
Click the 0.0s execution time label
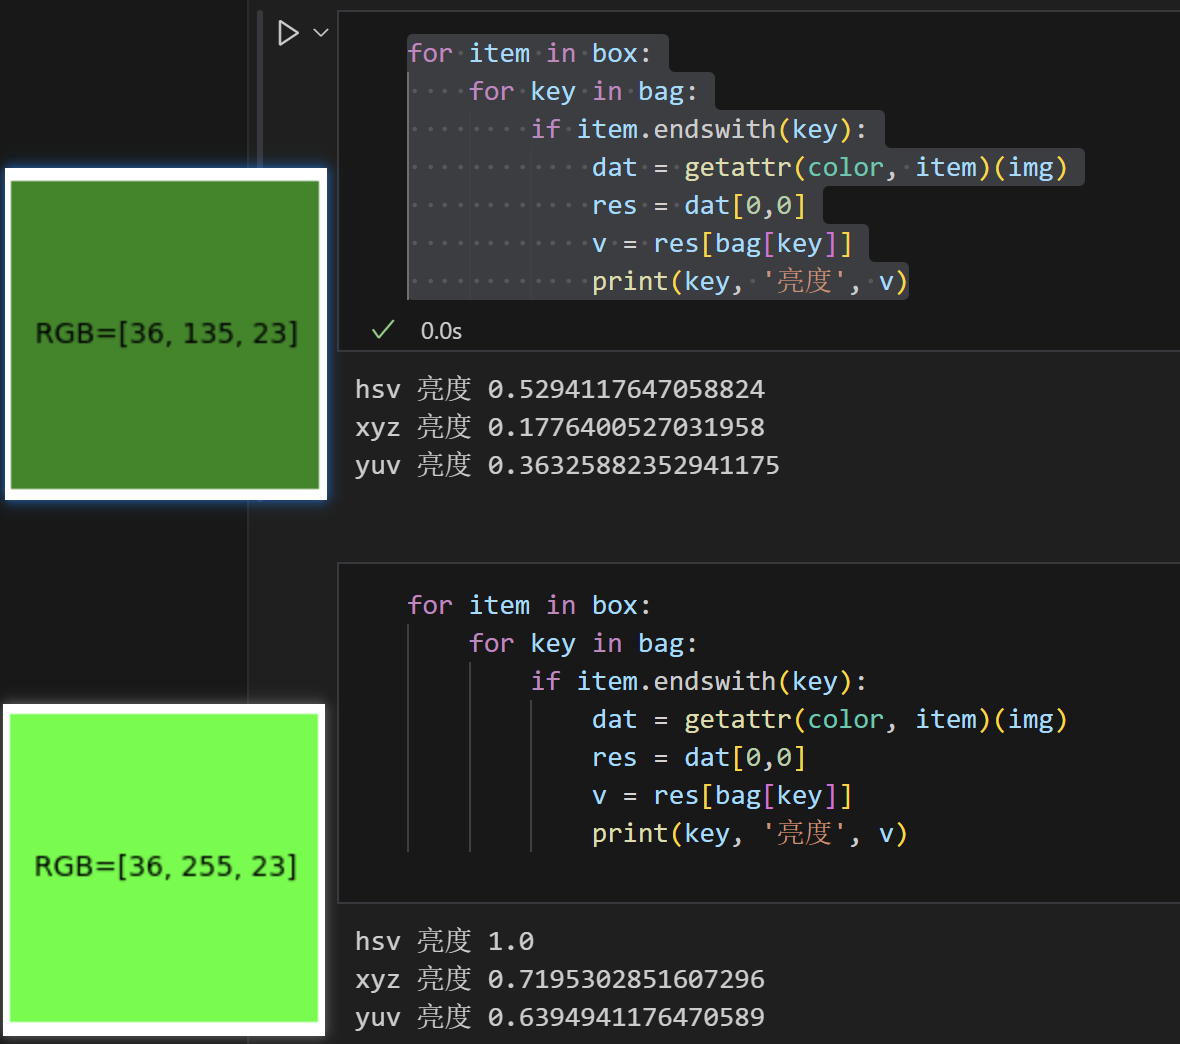click(441, 330)
